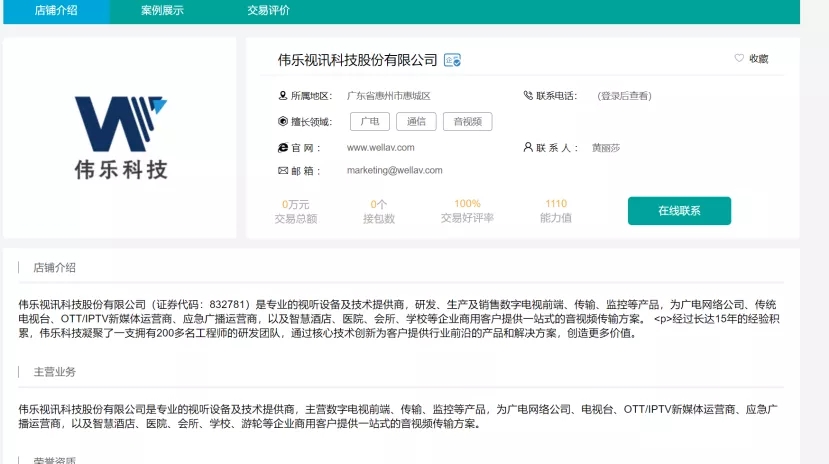This screenshot has height=464, width=829.
Task: Click the 荣誉资质 section heading
Action: click(x=54, y=460)
